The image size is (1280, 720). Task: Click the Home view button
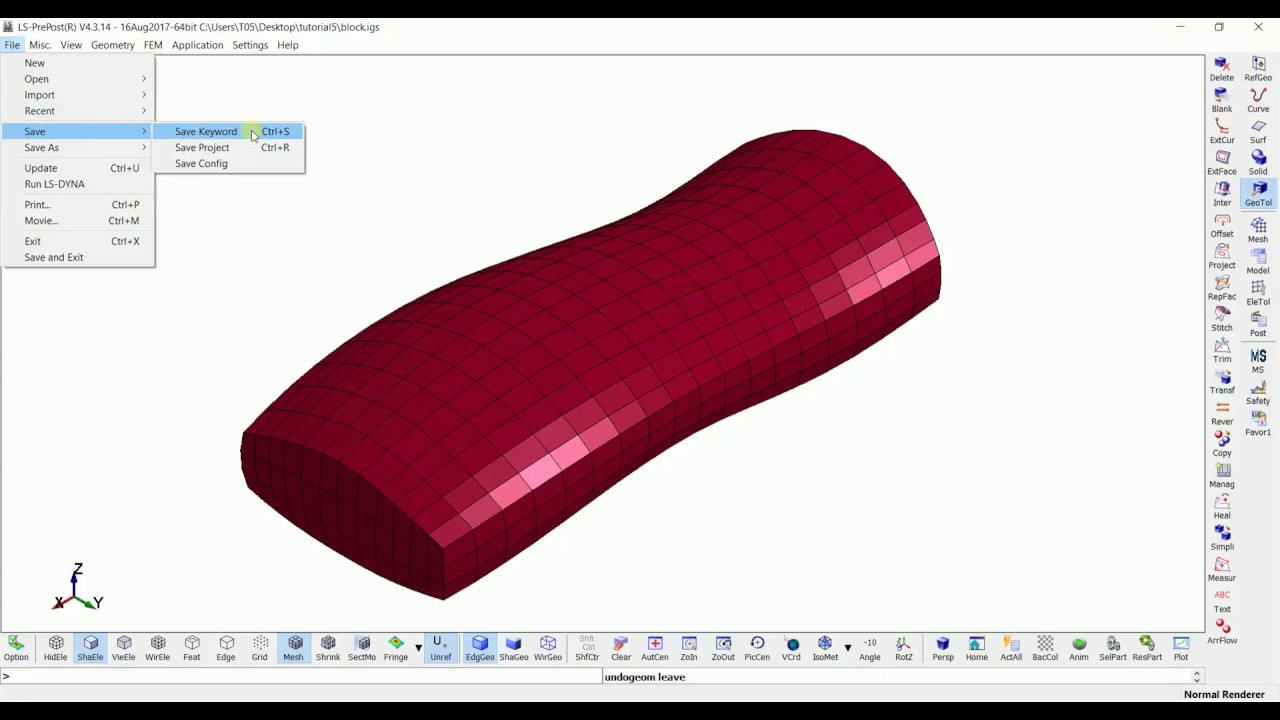pos(977,648)
